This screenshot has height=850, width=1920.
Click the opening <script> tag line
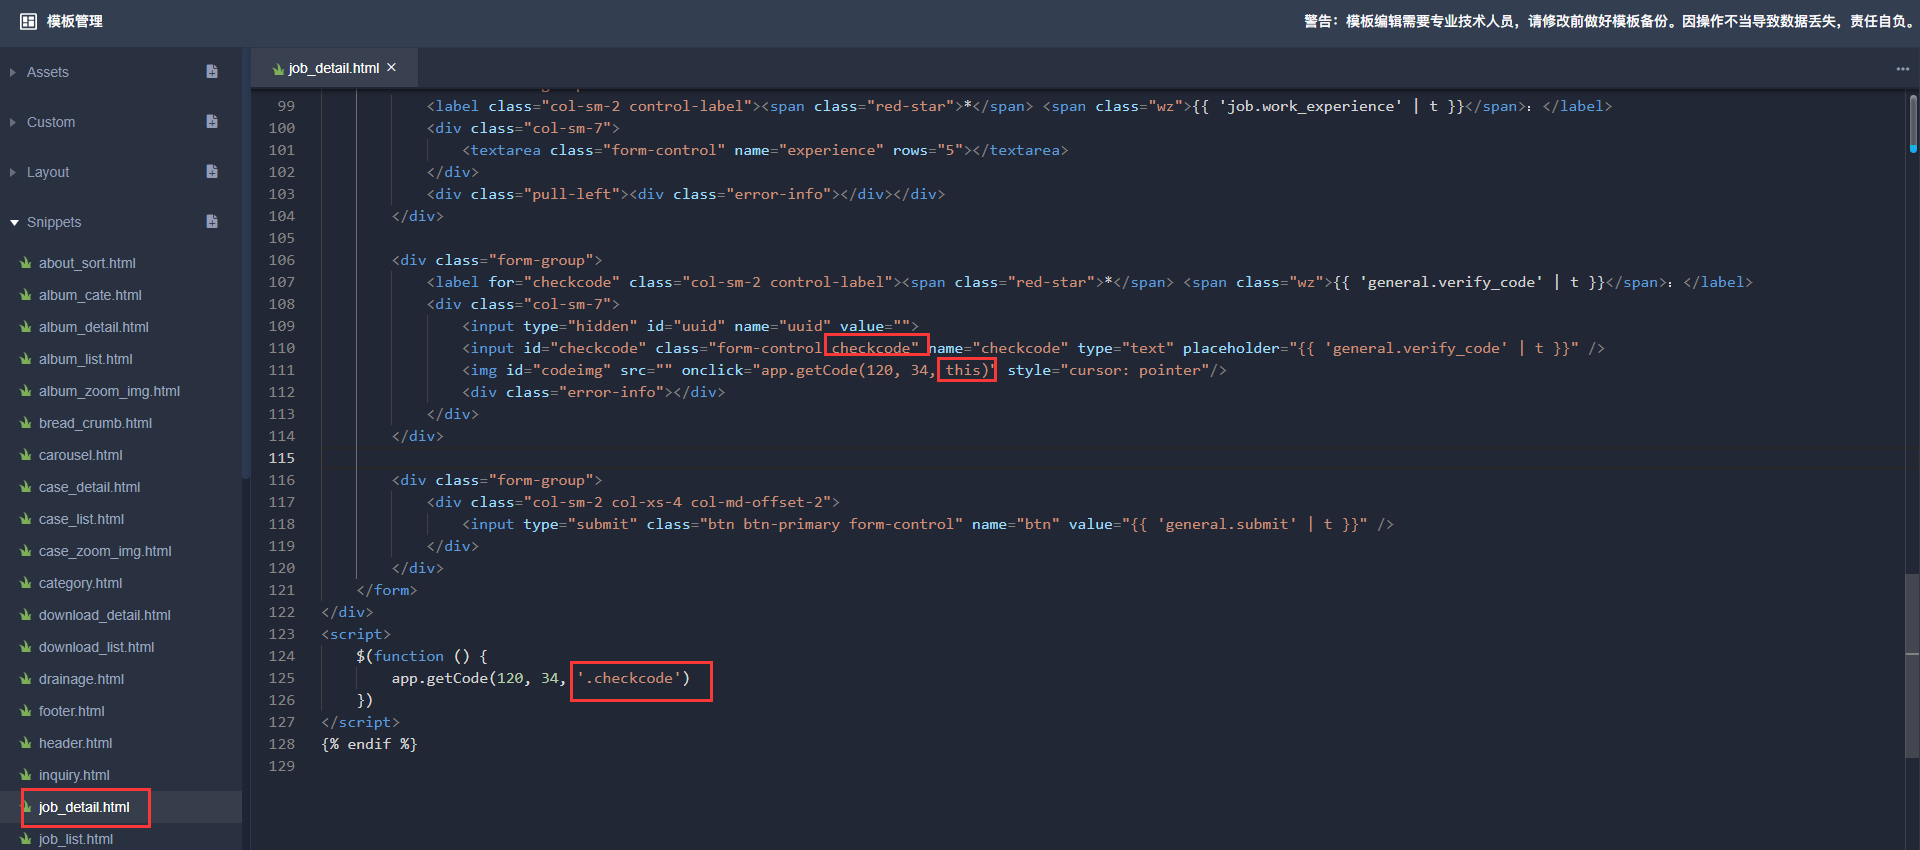[356, 634]
